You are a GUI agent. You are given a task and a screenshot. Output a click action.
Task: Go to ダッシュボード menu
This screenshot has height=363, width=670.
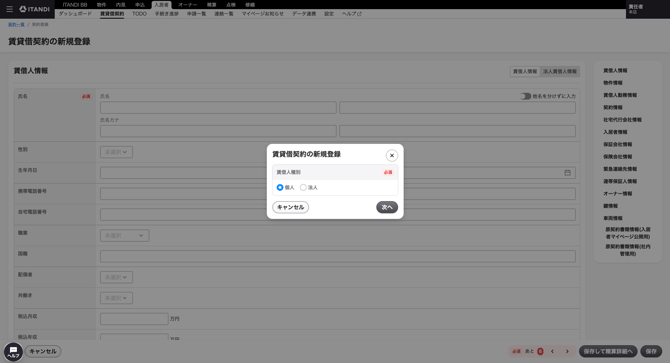coord(75,14)
